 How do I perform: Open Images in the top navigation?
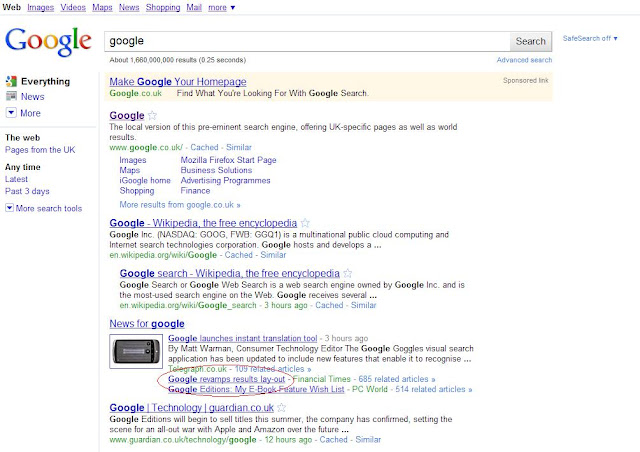(40, 7)
